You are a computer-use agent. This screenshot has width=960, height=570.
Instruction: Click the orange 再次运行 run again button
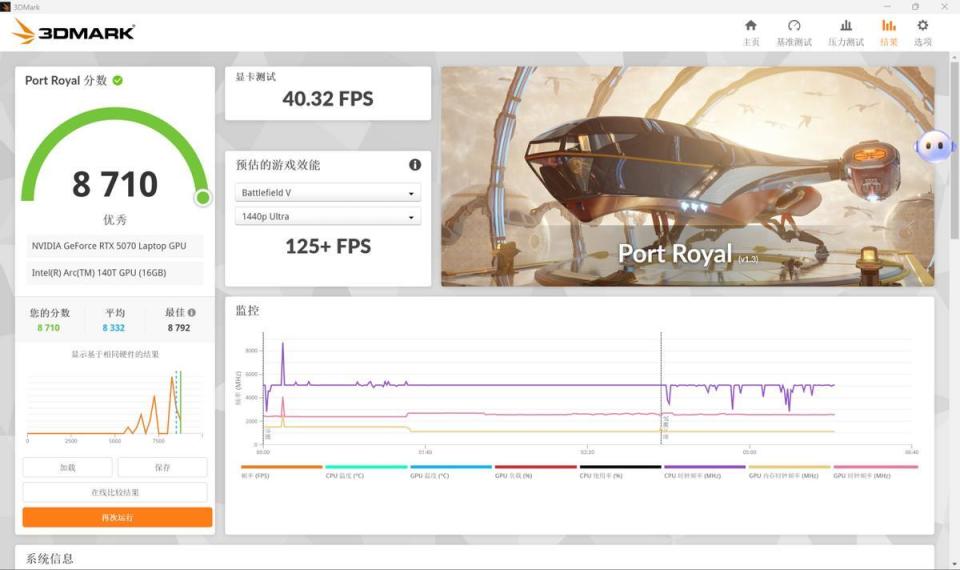(117, 517)
